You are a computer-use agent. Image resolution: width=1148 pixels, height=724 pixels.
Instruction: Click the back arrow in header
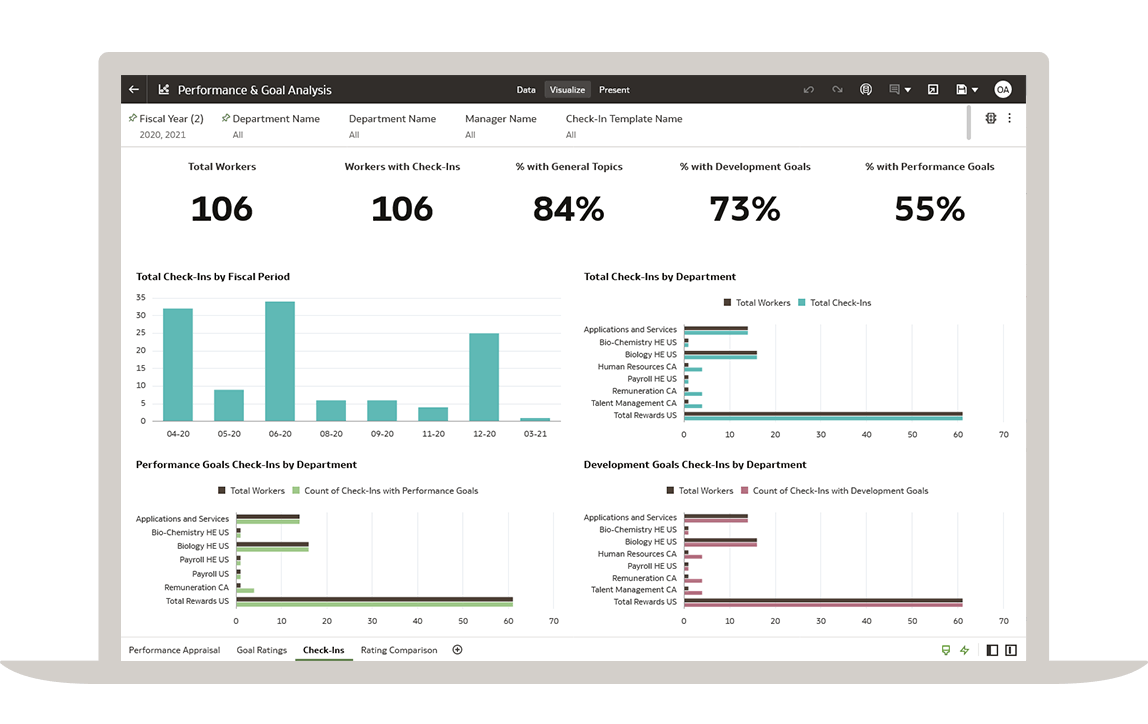(x=134, y=90)
